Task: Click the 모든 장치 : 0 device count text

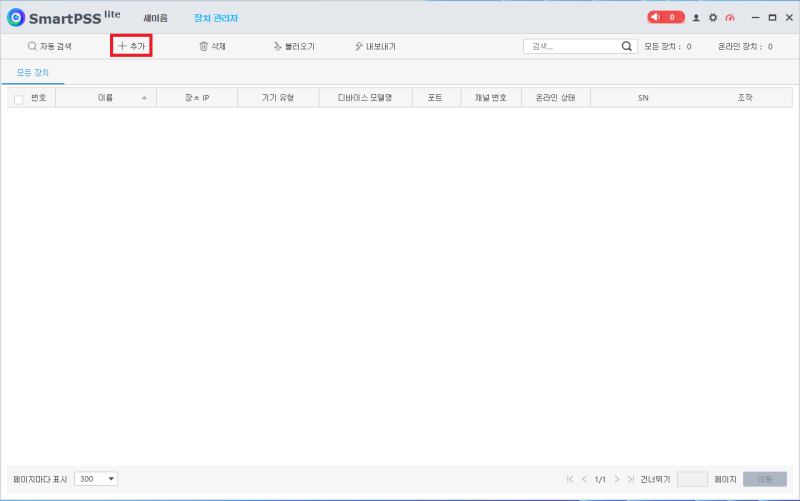Action: click(668, 46)
